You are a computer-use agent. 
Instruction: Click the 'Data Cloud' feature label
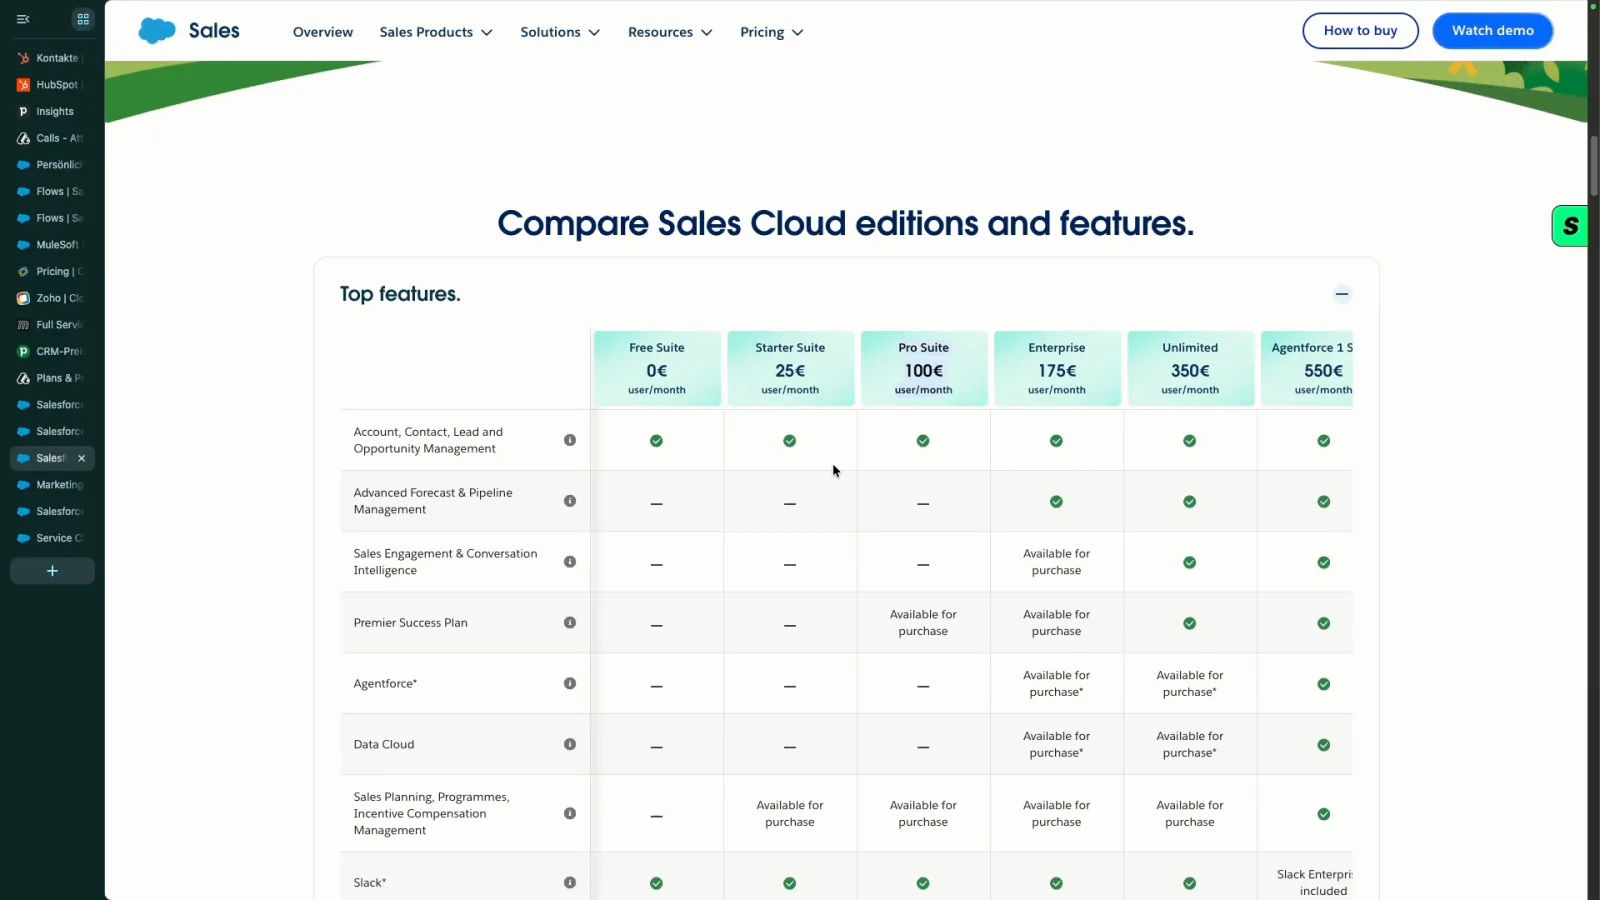[384, 745]
